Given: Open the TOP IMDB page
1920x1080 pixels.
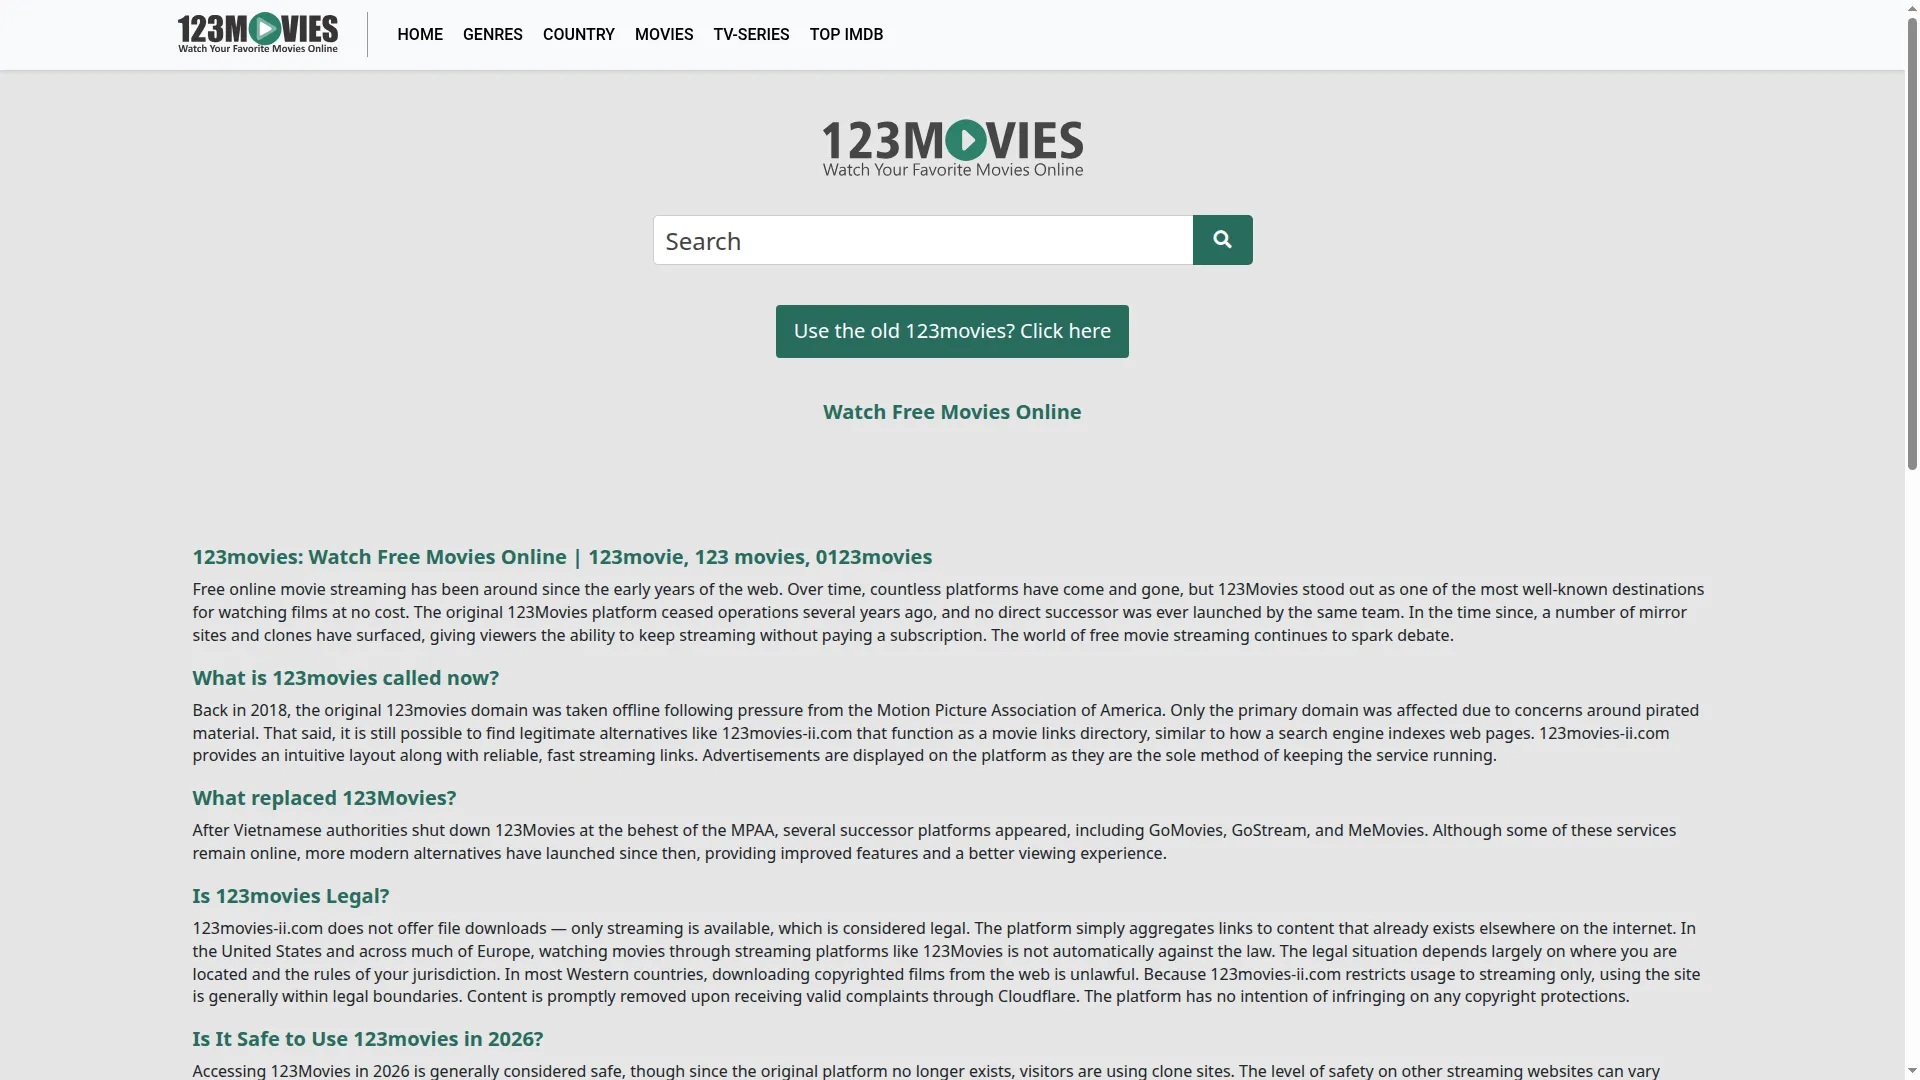Looking at the screenshot, I should point(846,34).
